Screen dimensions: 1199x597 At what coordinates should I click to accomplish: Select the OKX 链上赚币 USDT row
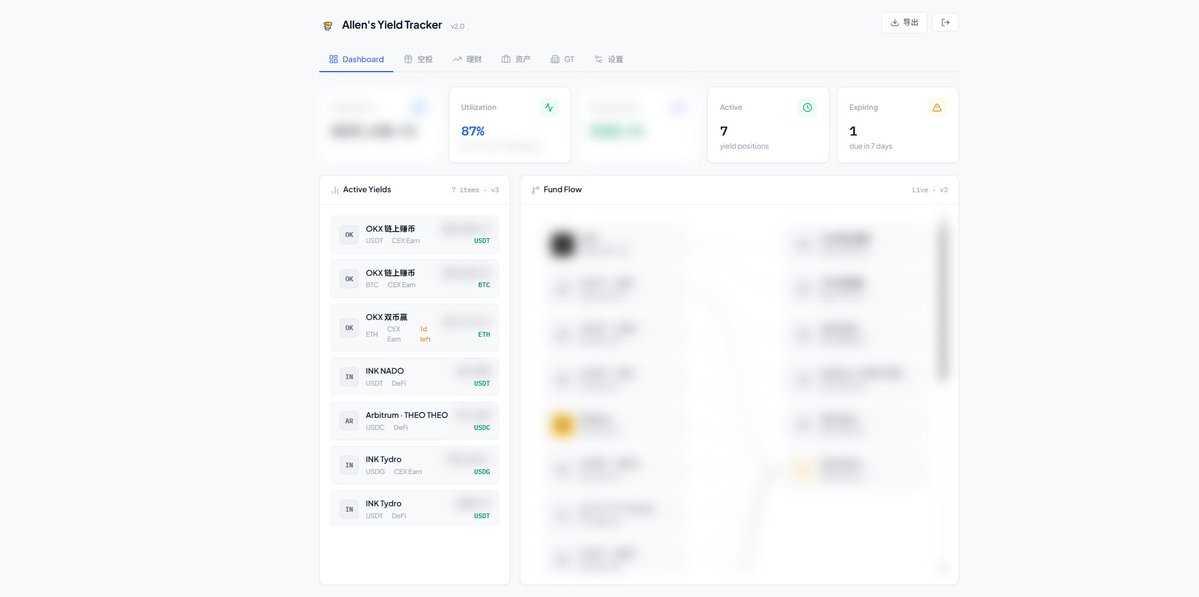(x=414, y=235)
